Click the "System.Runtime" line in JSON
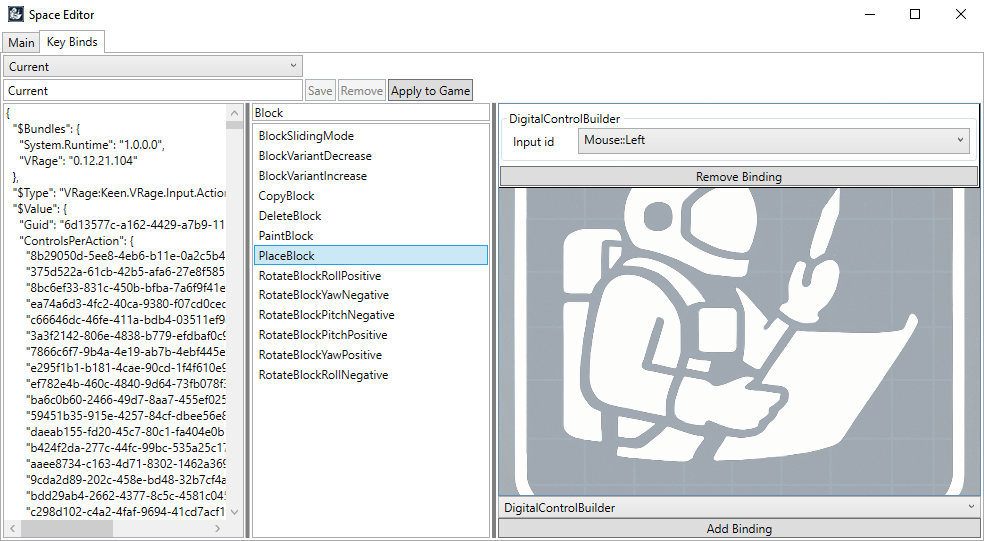The width and height of the screenshot is (984, 541). pos(91,146)
